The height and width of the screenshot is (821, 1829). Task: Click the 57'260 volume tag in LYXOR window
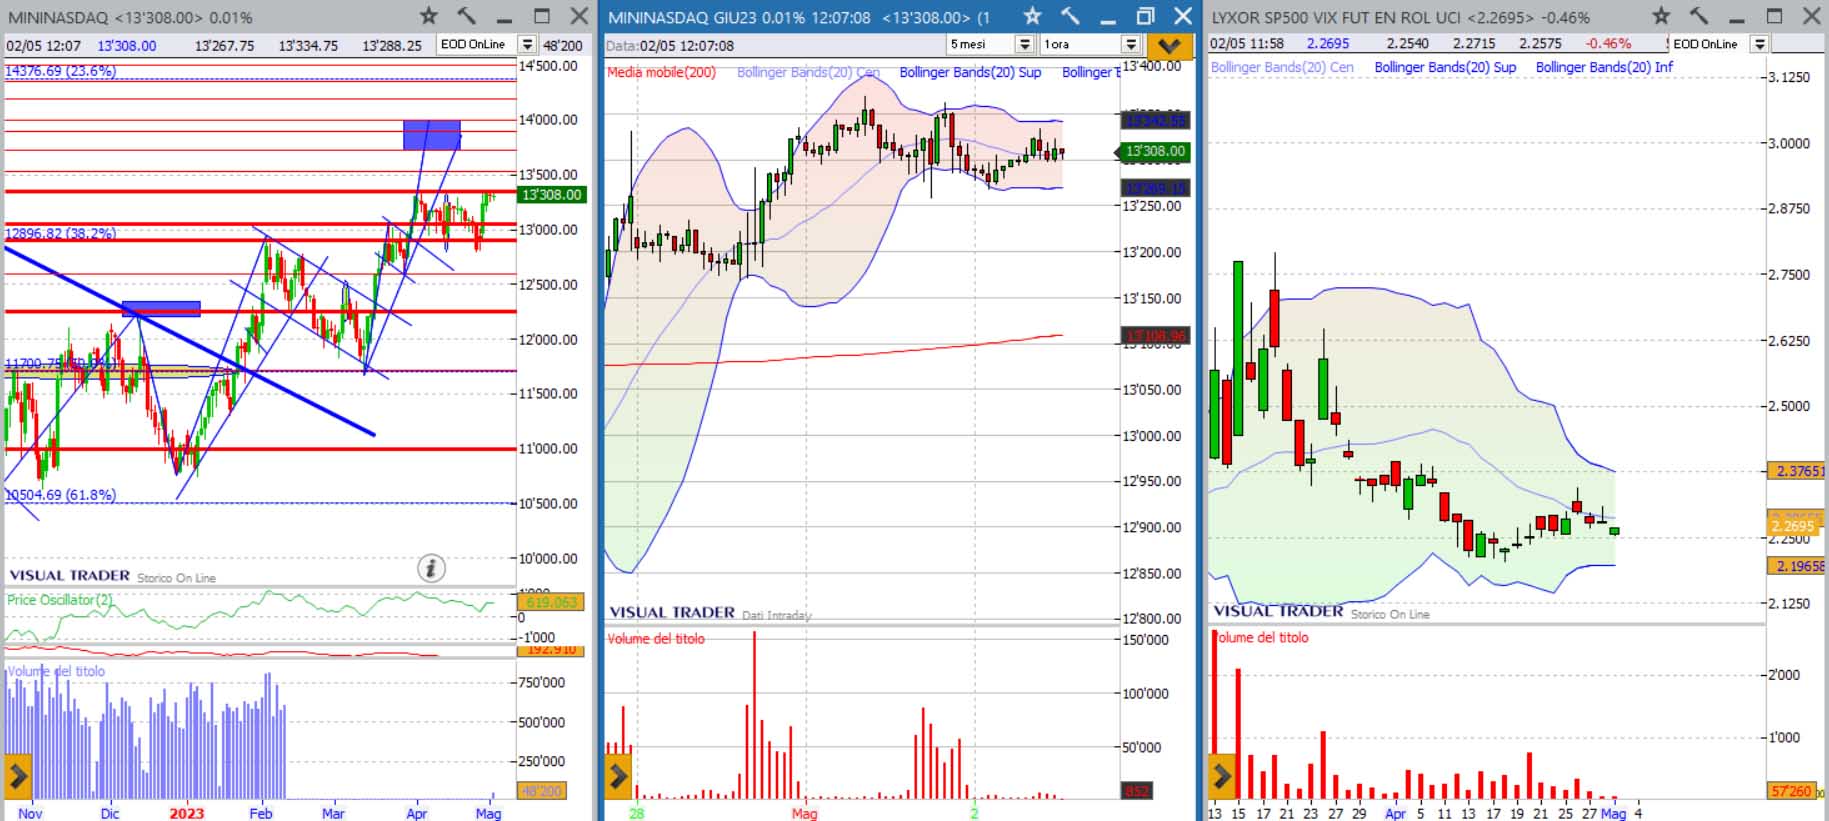(1791, 791)
